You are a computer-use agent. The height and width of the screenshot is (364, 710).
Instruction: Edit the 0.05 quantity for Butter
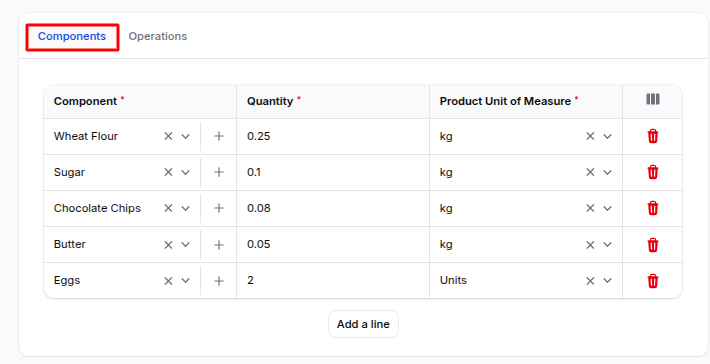point(333,244)
